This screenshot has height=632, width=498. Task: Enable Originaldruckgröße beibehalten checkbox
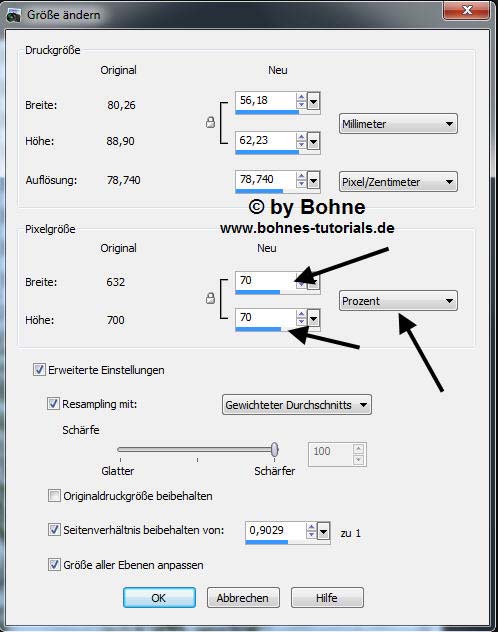coord(54,495)
